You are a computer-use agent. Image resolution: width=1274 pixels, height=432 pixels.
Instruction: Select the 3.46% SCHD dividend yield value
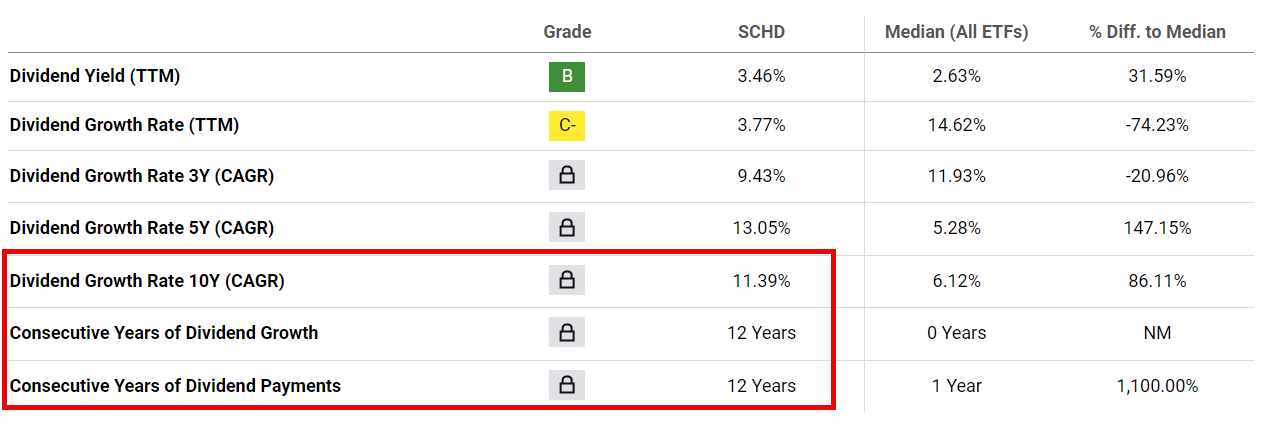tap(761, 76)
